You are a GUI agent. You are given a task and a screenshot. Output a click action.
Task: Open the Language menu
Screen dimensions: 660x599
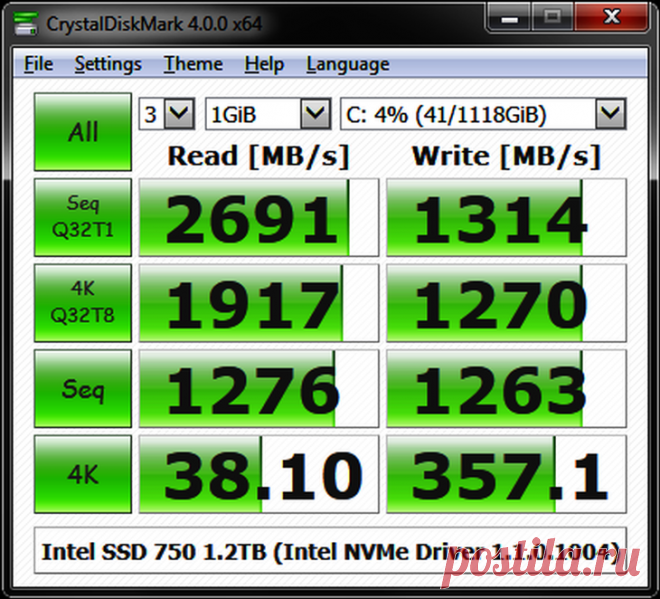(348, 64)
